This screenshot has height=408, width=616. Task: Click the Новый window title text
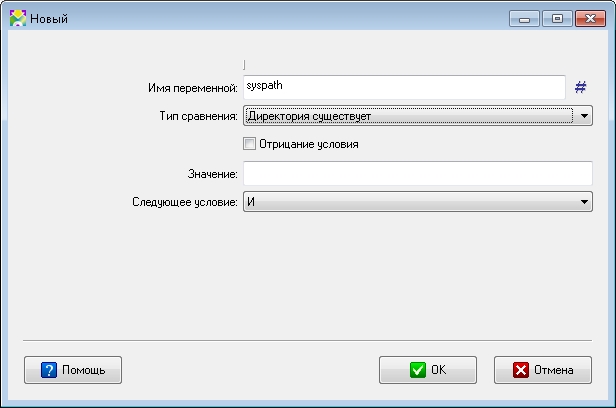click(49, 19)
